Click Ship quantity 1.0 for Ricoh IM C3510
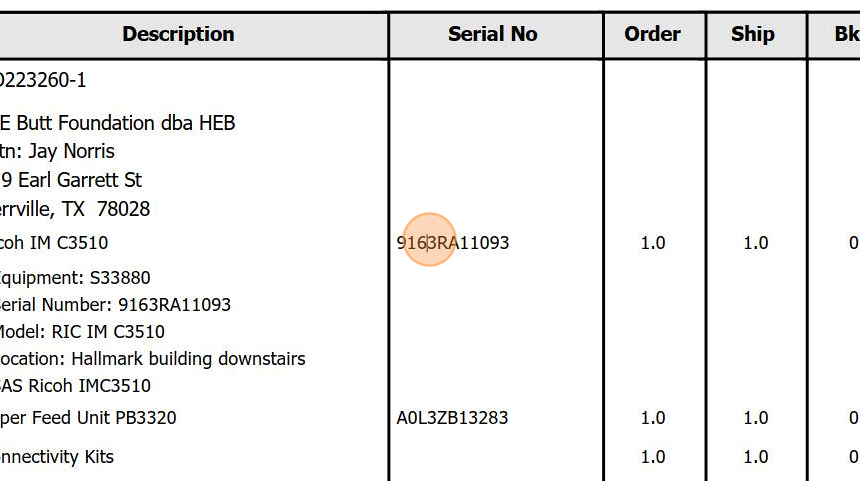The image size is (860, 481). point(755,243)
